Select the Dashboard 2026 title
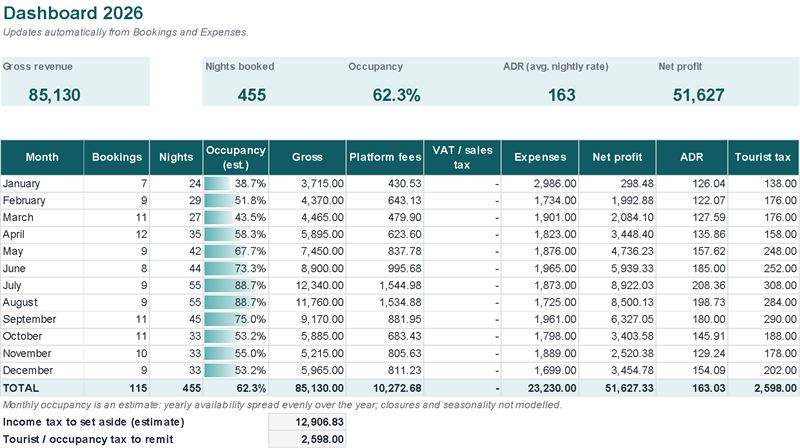Image resolution: width=800 pixels, height=448 pixels. coord(73,13)
